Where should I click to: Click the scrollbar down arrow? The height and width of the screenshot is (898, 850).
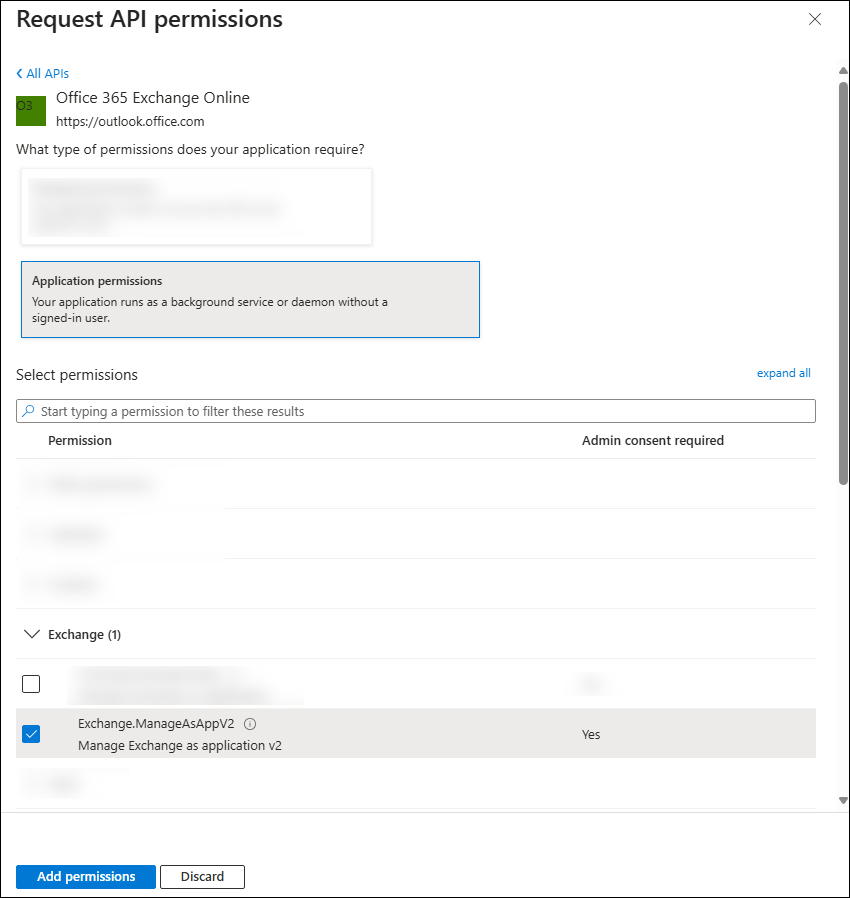tap(843, 801)
